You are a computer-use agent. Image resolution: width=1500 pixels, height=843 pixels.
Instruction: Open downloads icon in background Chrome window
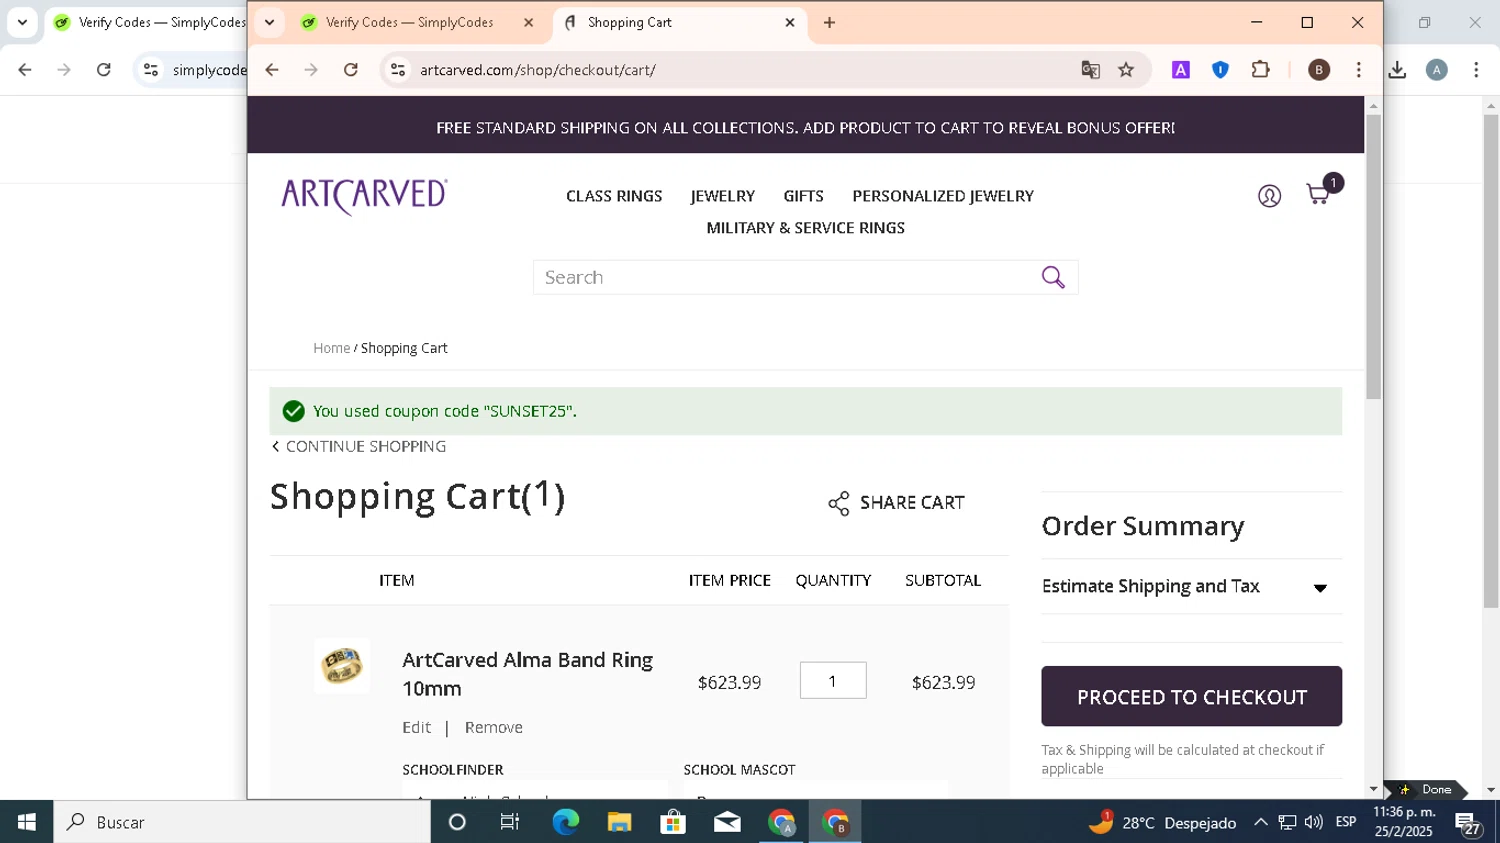(x=1397, y=70)
